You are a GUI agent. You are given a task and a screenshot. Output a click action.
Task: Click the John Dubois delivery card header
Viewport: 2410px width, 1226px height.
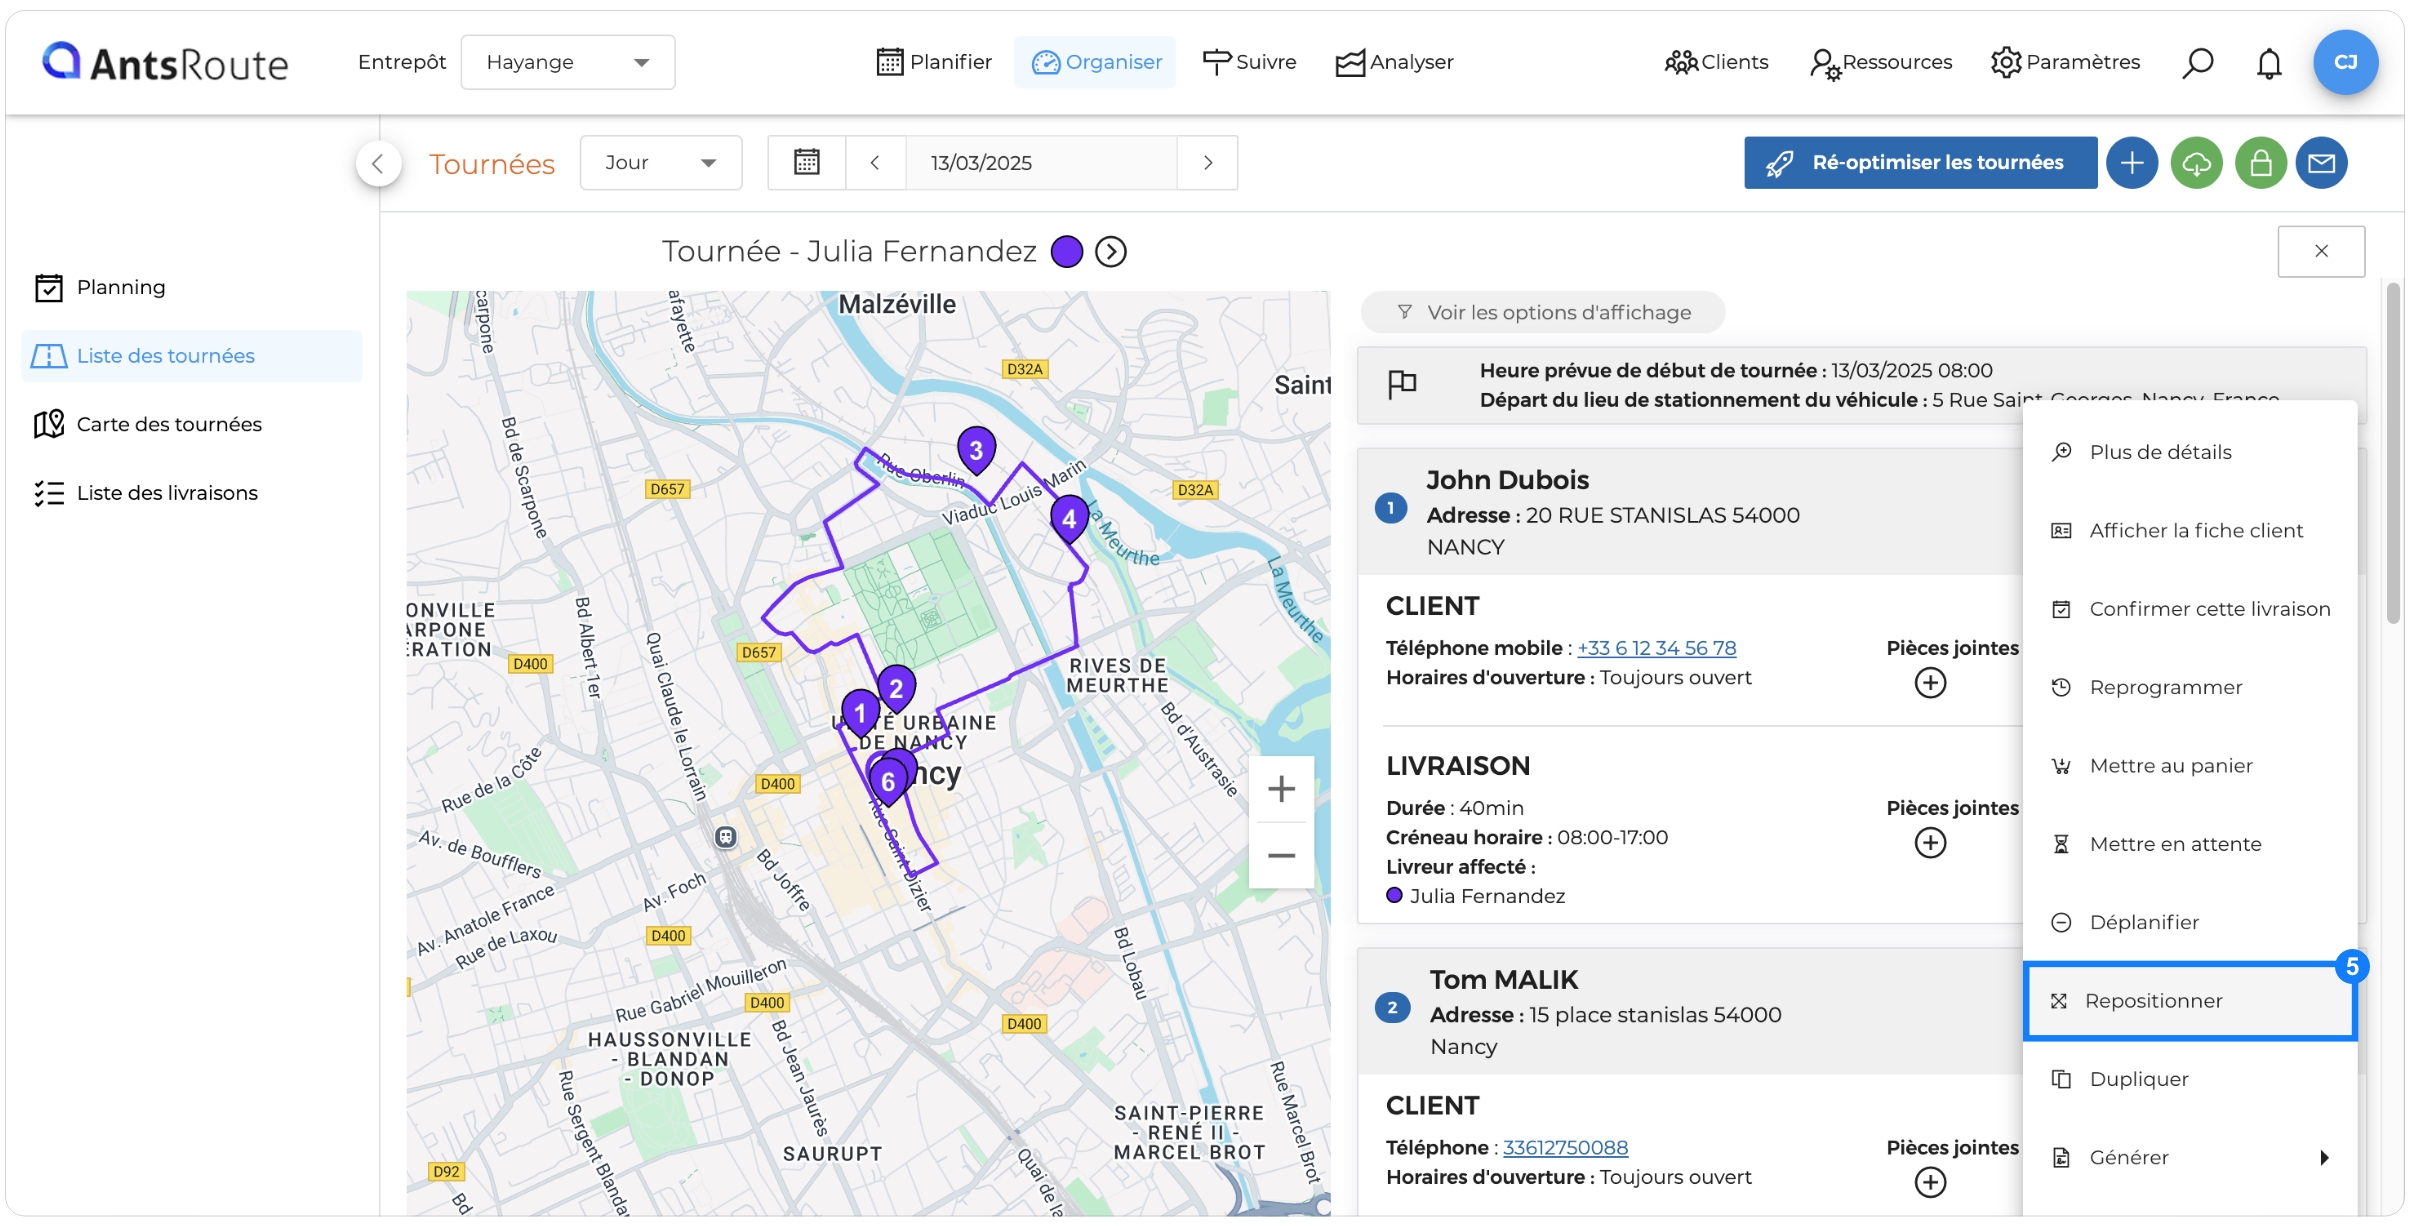click(1690, 512)
